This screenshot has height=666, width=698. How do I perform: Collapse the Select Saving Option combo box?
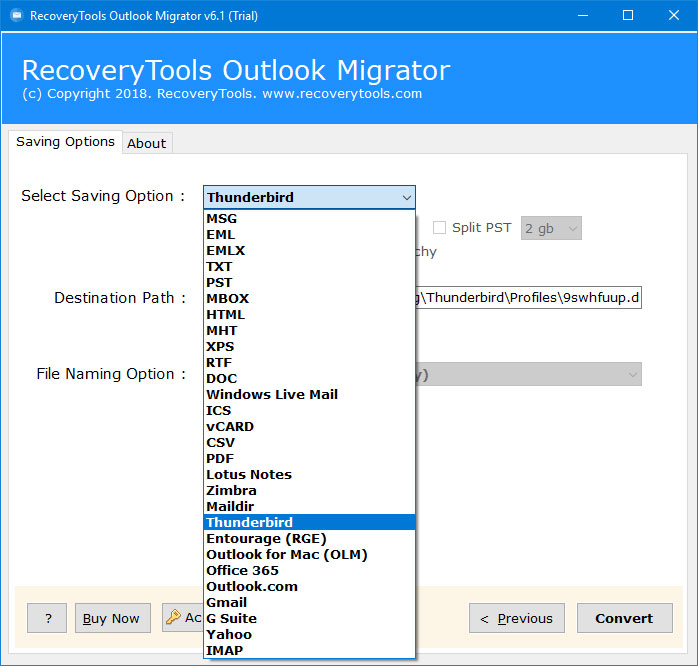(x=309, y=197)
